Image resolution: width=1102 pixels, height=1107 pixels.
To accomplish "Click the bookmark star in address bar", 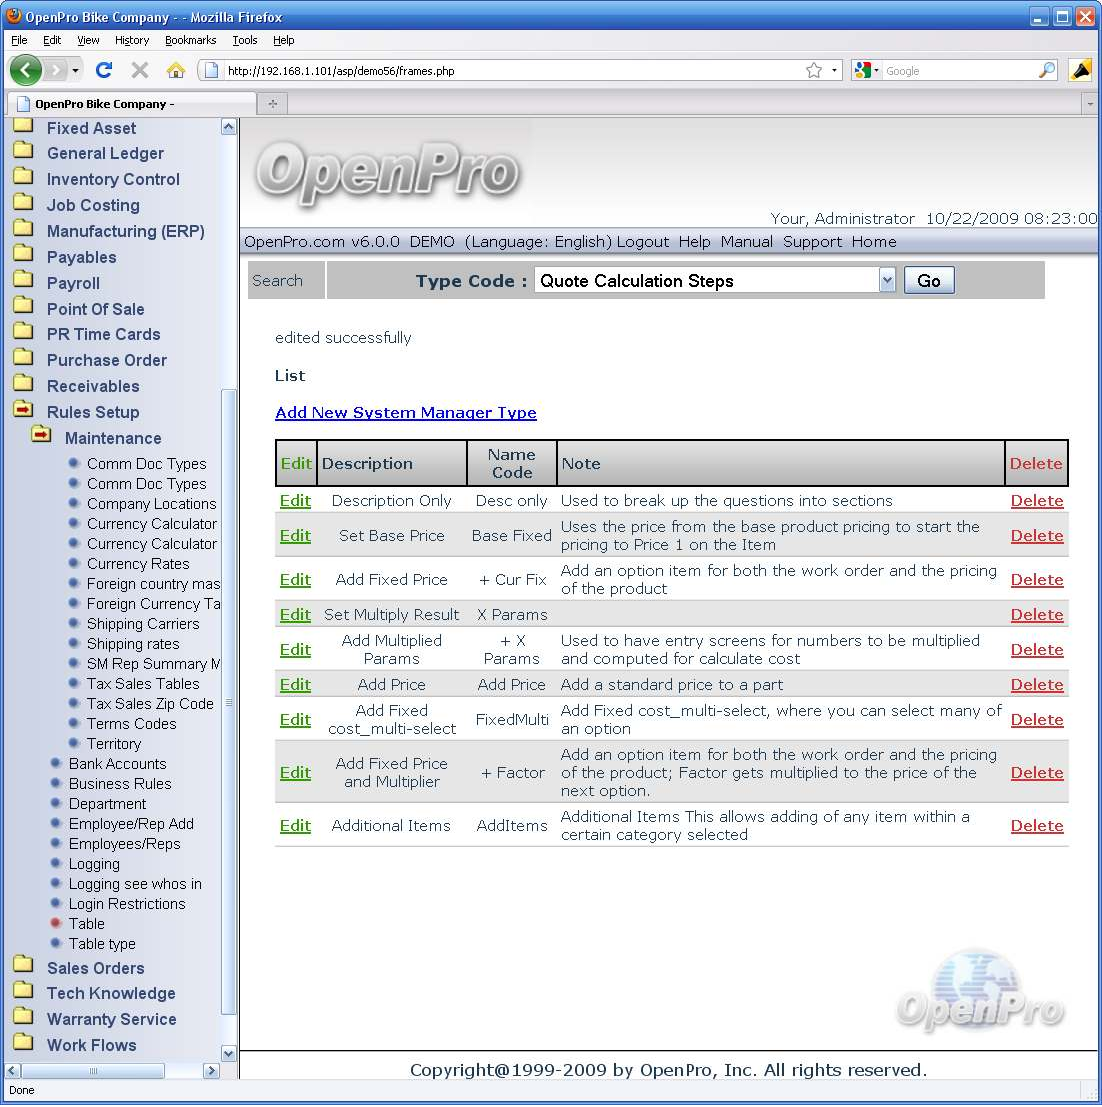I will tap(814, 71).
